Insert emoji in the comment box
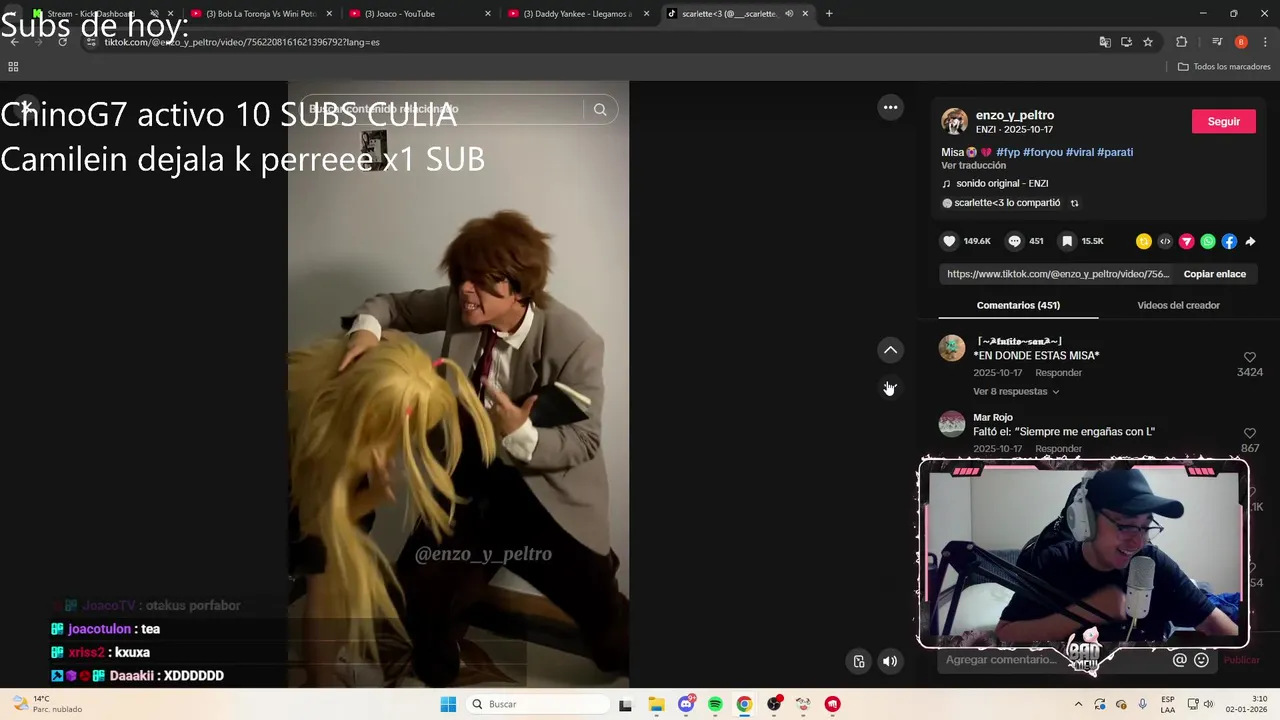Image resolution: width=1280 pixels, height=720 pixels. click(1201, 660)
